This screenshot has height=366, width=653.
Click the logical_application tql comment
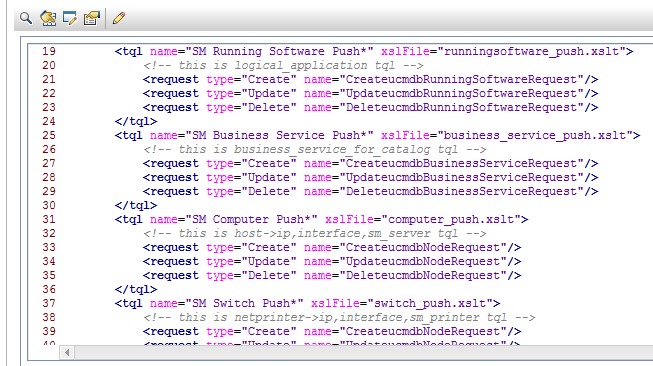click(283, 65)
